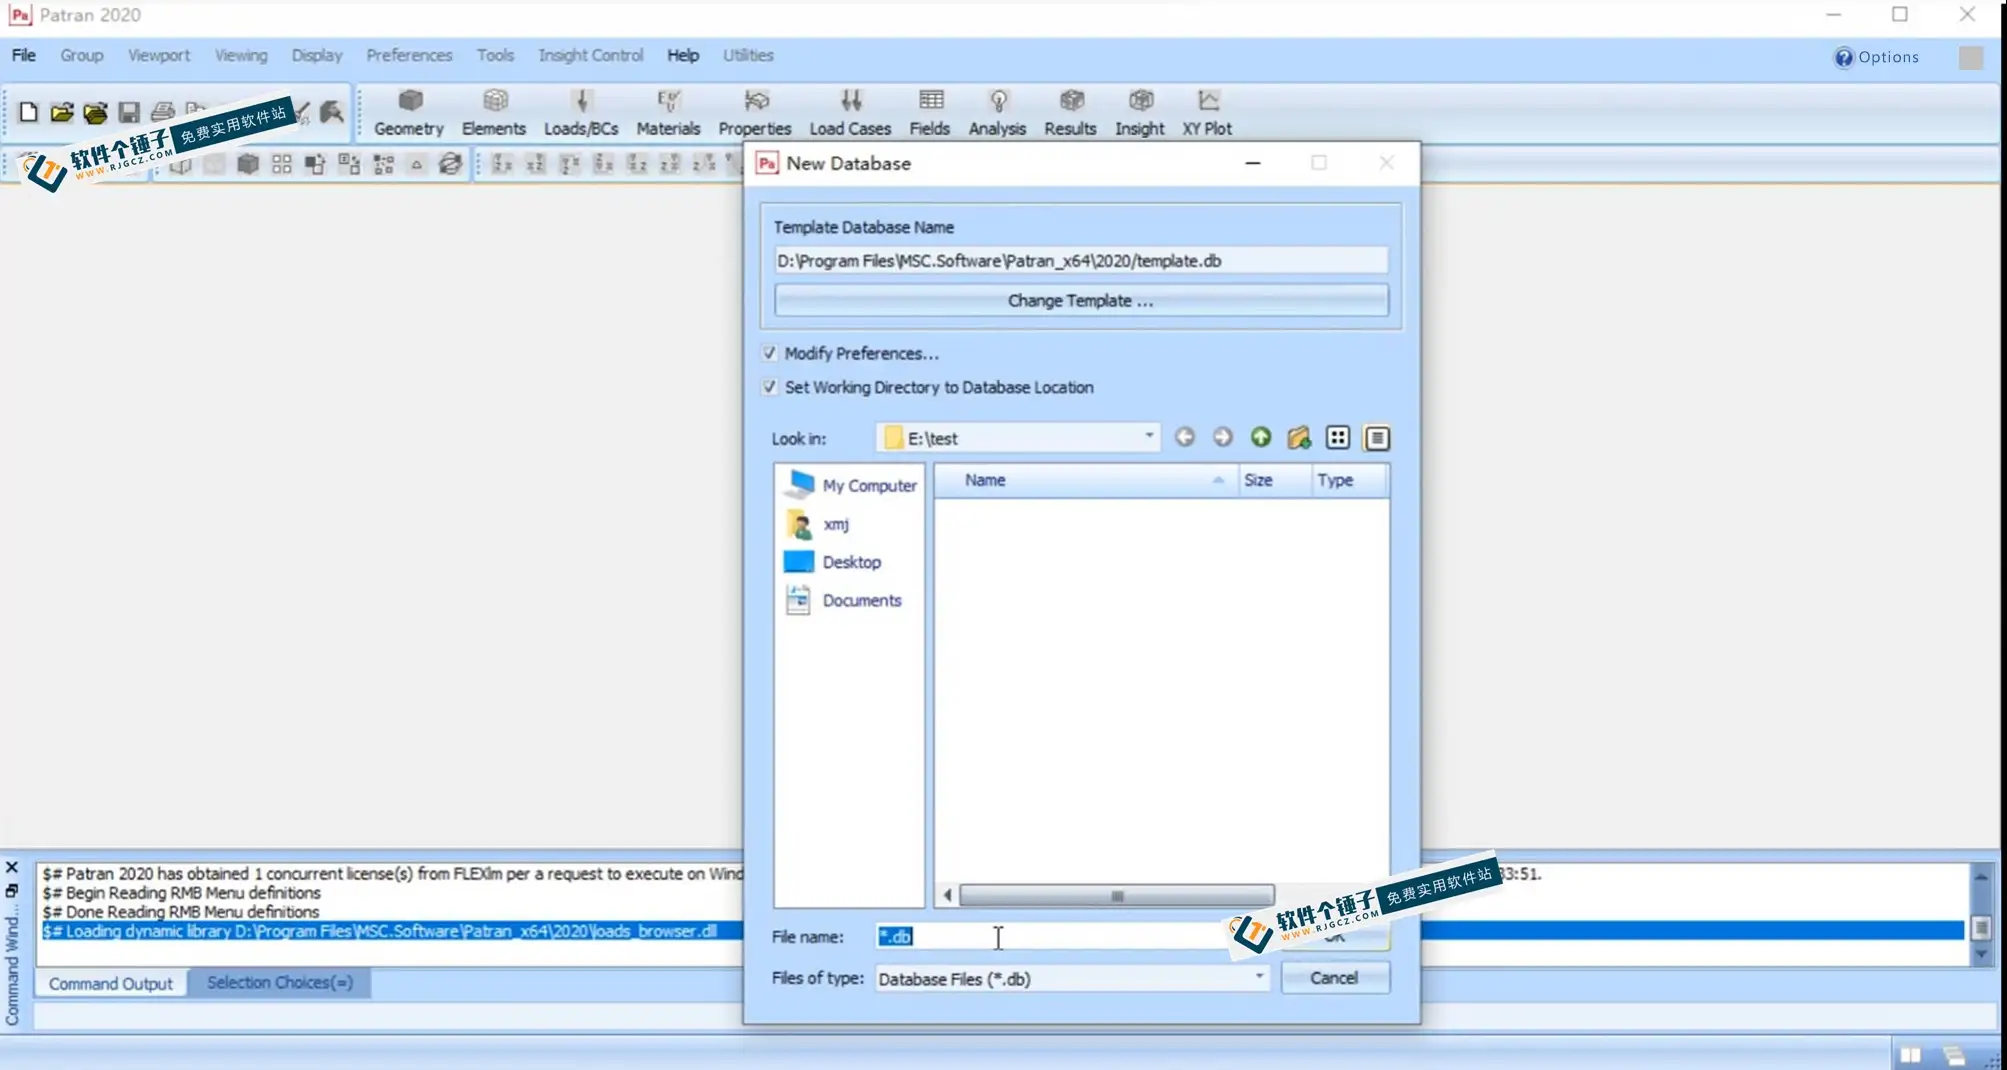2007x1070 pixels.
Task: Sort file list by Name column
Action: point(1086,480)
